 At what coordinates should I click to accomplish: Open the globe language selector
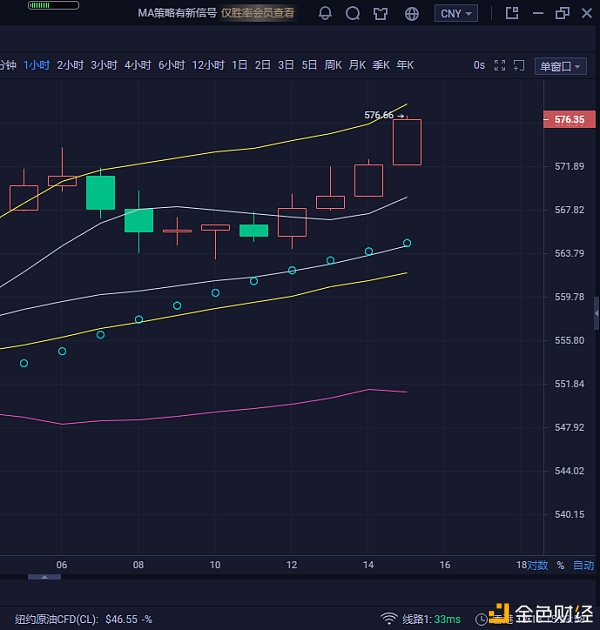[412, 14]
